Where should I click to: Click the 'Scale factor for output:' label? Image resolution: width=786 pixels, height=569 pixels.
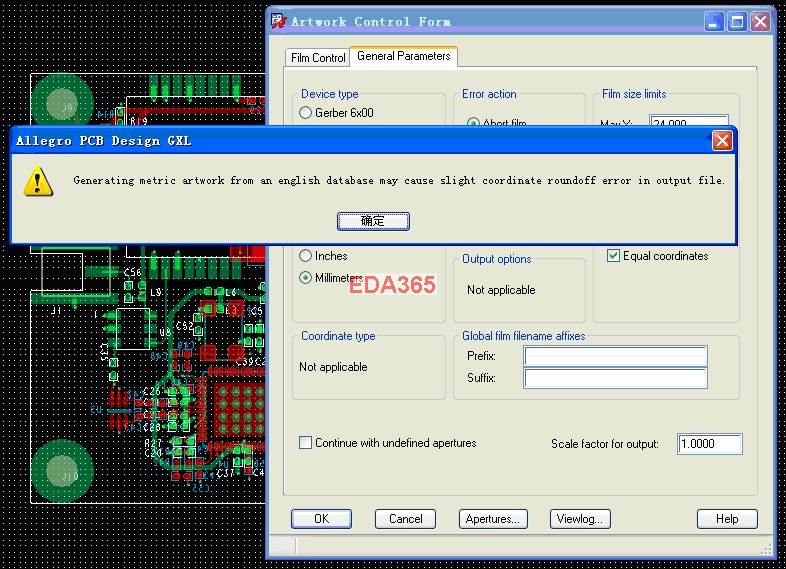pyautogui.click(x=605, y=444)
